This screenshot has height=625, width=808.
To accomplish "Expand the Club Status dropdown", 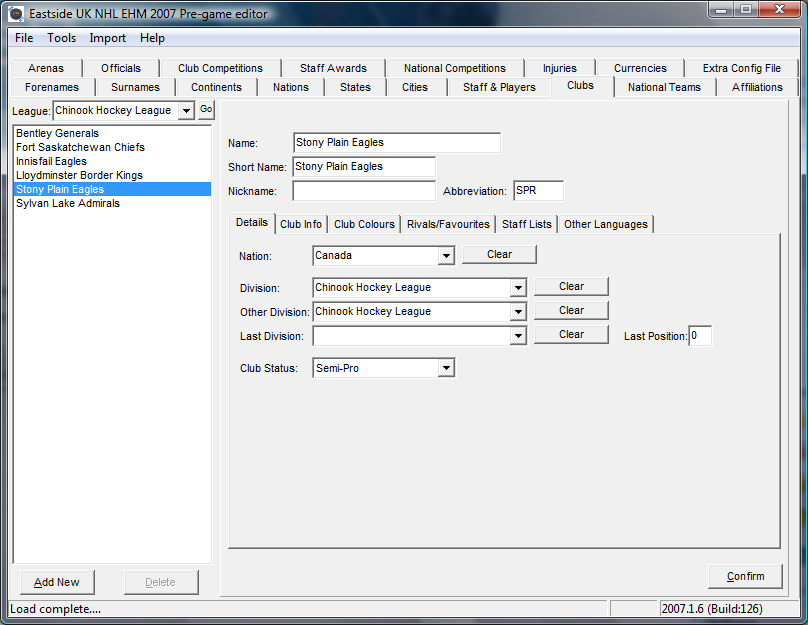I will tap(446, 368).
